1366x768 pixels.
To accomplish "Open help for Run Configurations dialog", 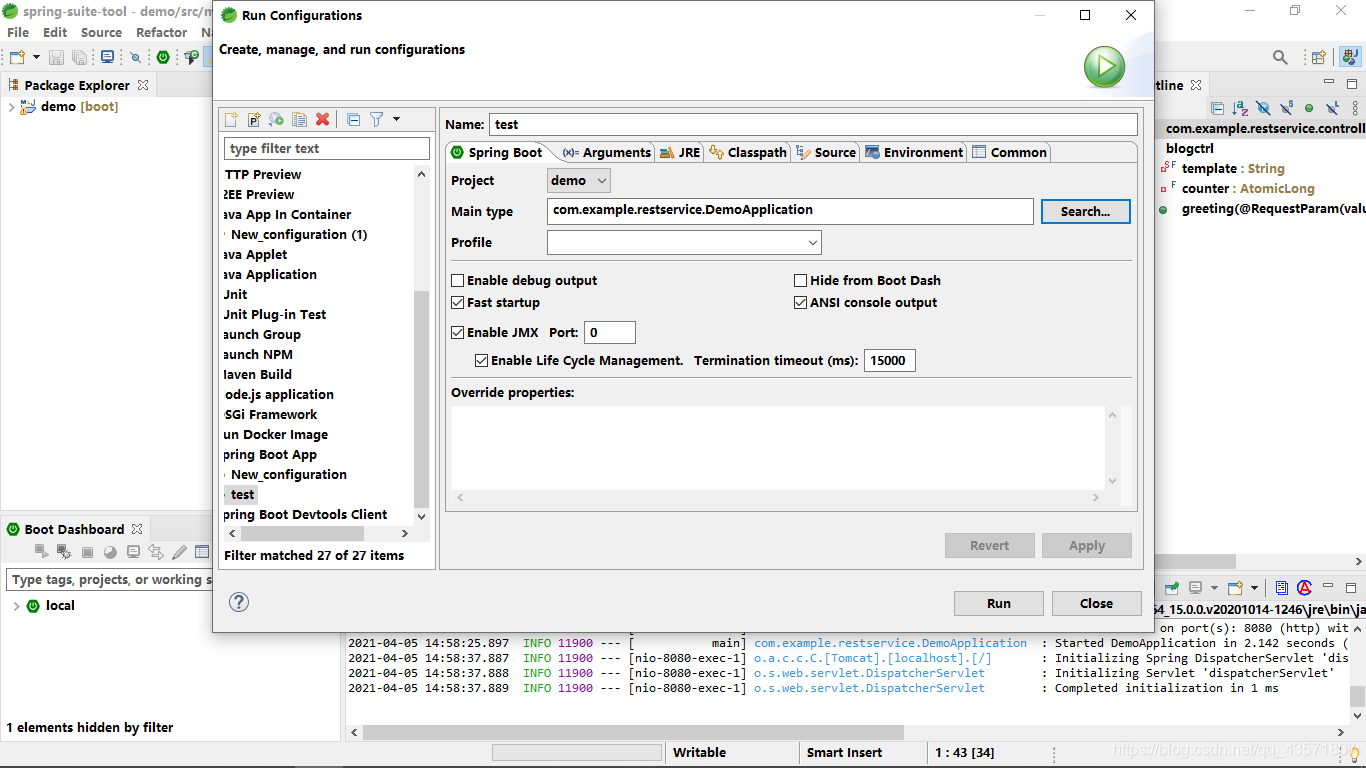I will pos(239,602).
